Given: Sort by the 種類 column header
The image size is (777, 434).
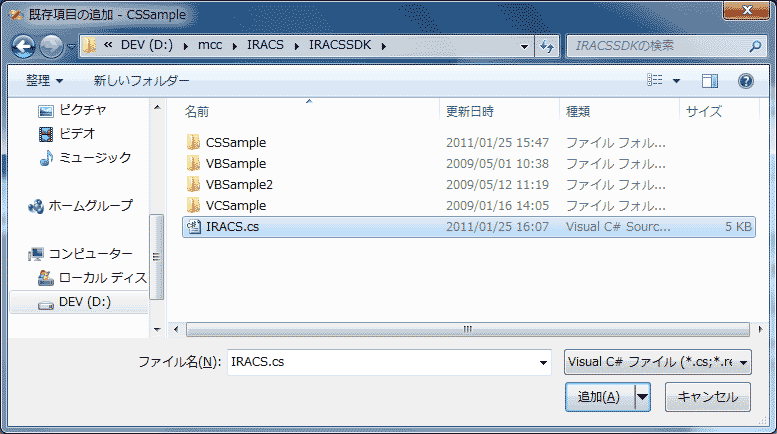Looking at the screenshot, I should [578, 112].
